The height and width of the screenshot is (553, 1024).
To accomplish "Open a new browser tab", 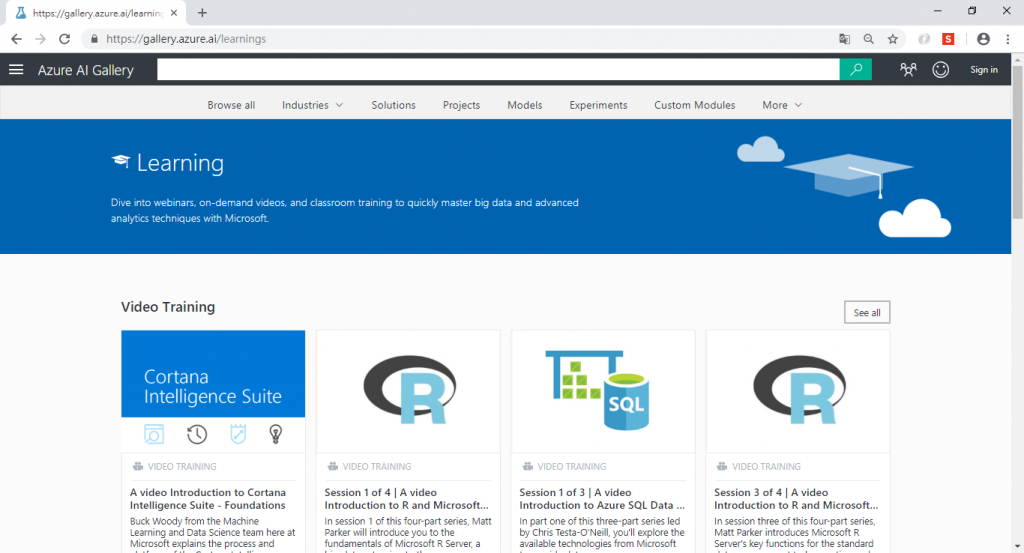I will coord(202,12).
